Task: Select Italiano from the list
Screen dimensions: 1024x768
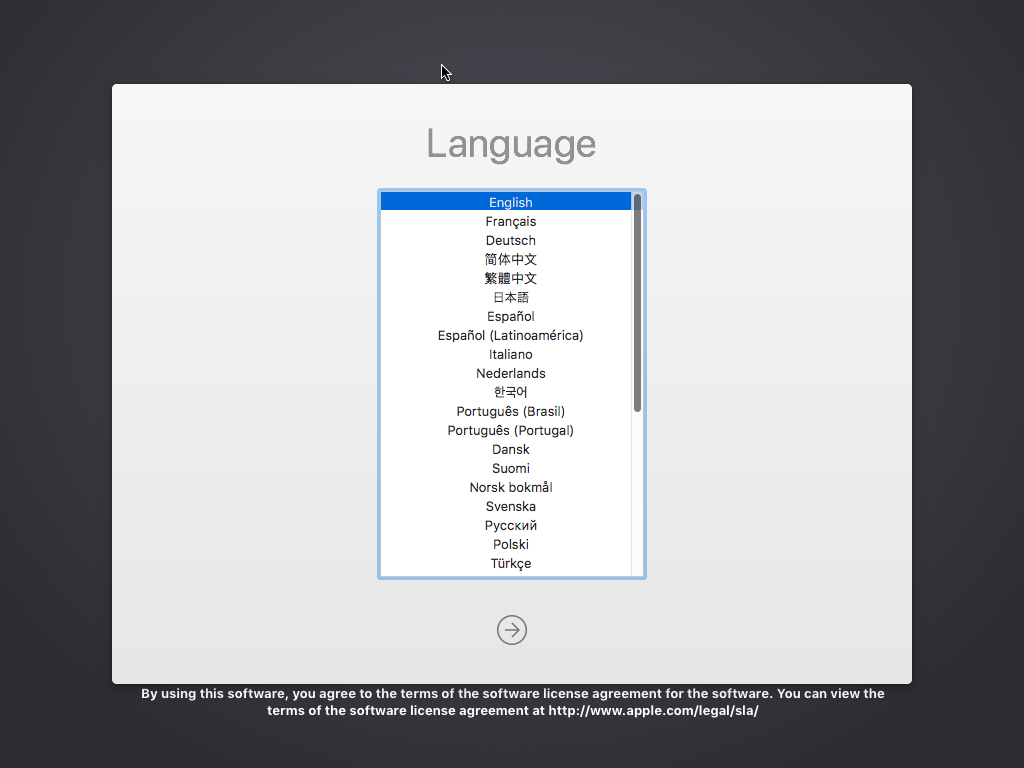Action: (x=510, y=354)
